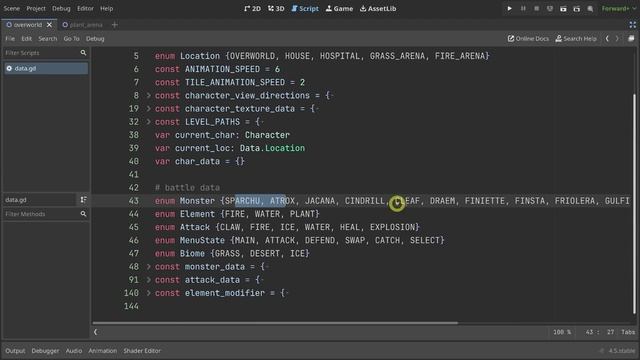Click the Location type on line 39

(285, 148)
